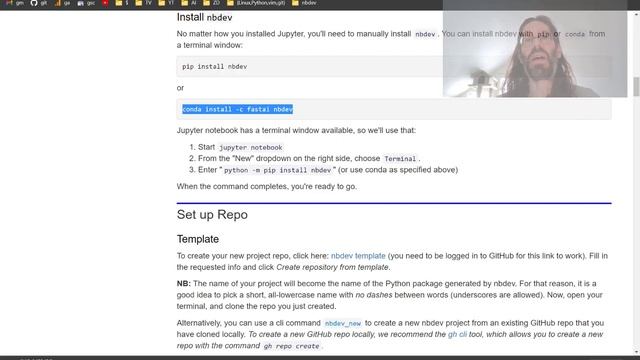
Task: Click the page's vertical scrollbar thumb
Action: (636, 87)
